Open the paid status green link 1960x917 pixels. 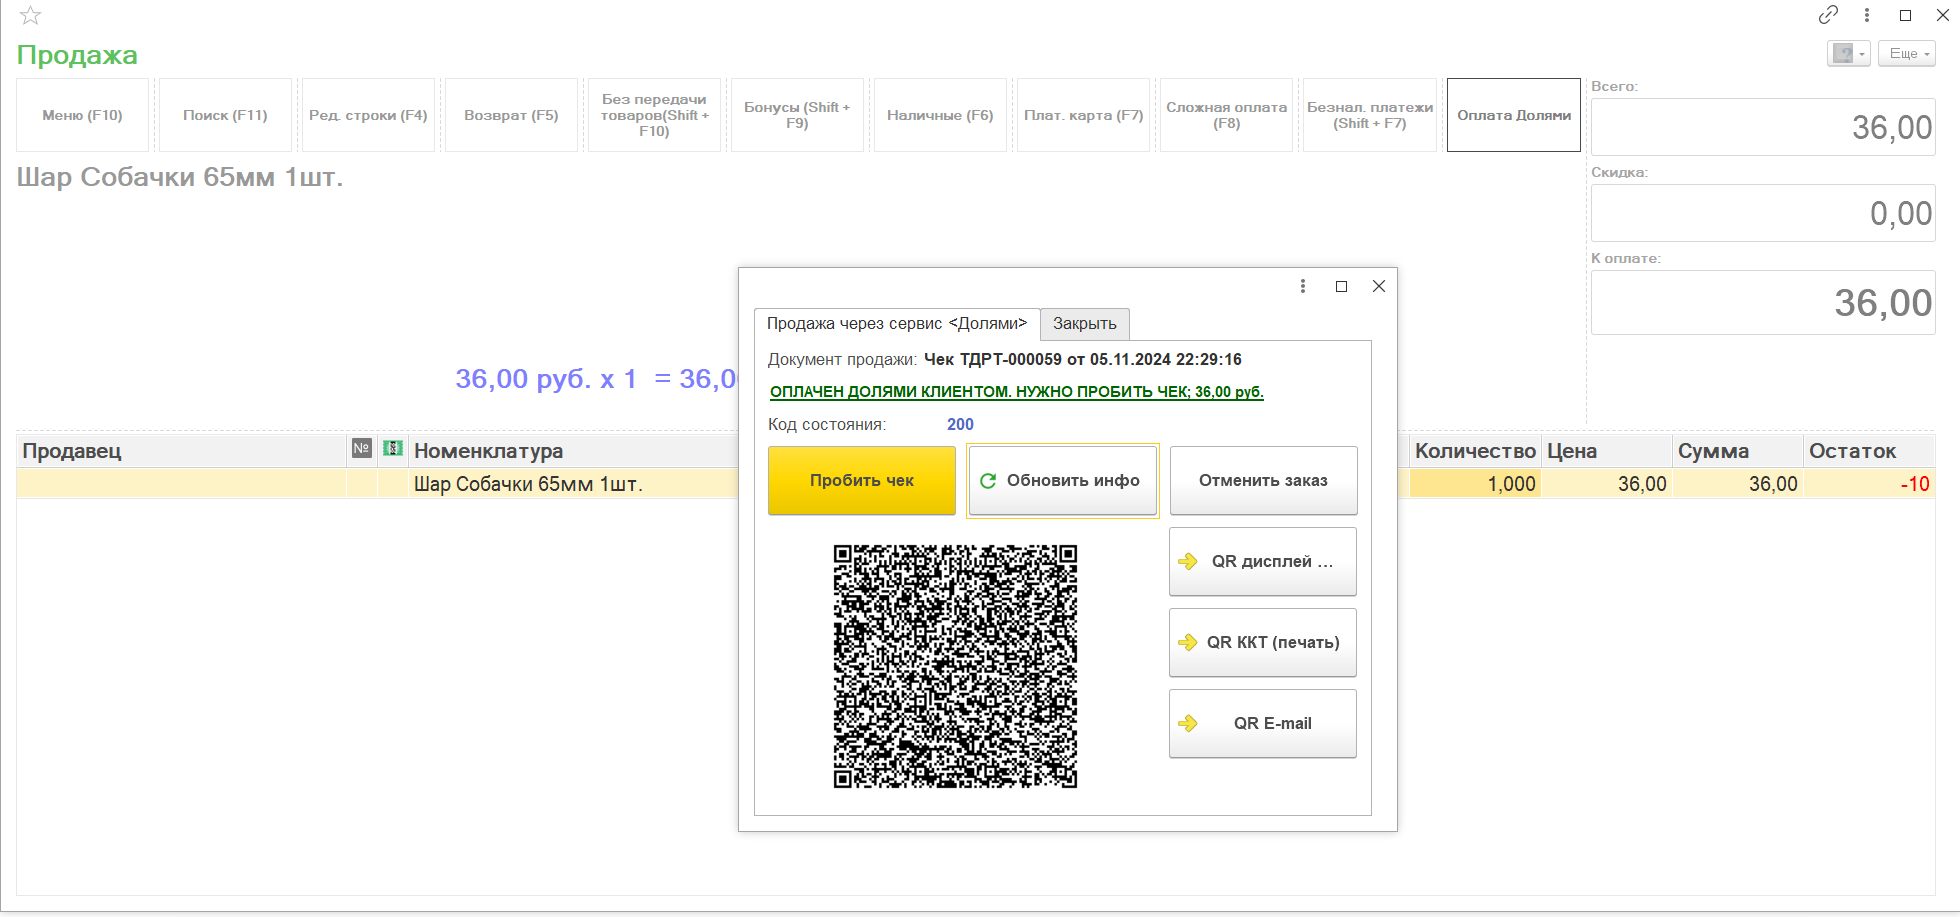point(1017,392)
